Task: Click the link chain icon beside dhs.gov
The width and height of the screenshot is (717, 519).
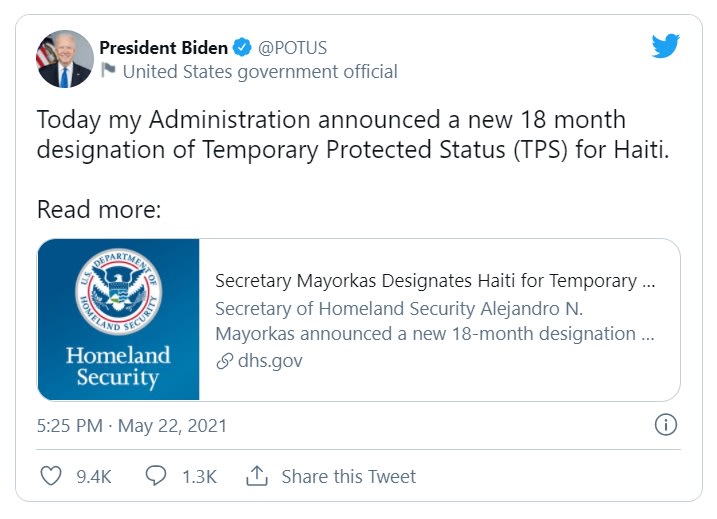Action: [224, 361]
